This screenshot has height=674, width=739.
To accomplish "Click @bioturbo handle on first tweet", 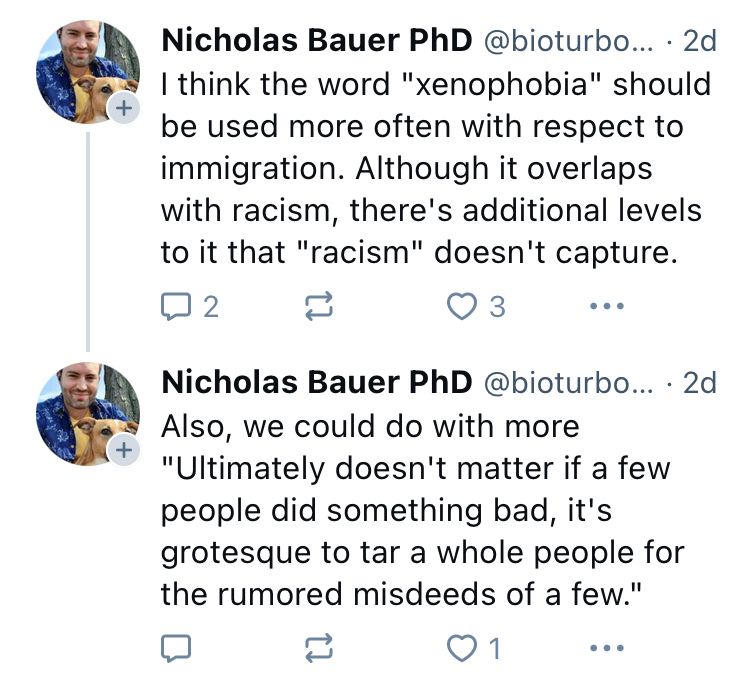I will (x=569, y=41).
